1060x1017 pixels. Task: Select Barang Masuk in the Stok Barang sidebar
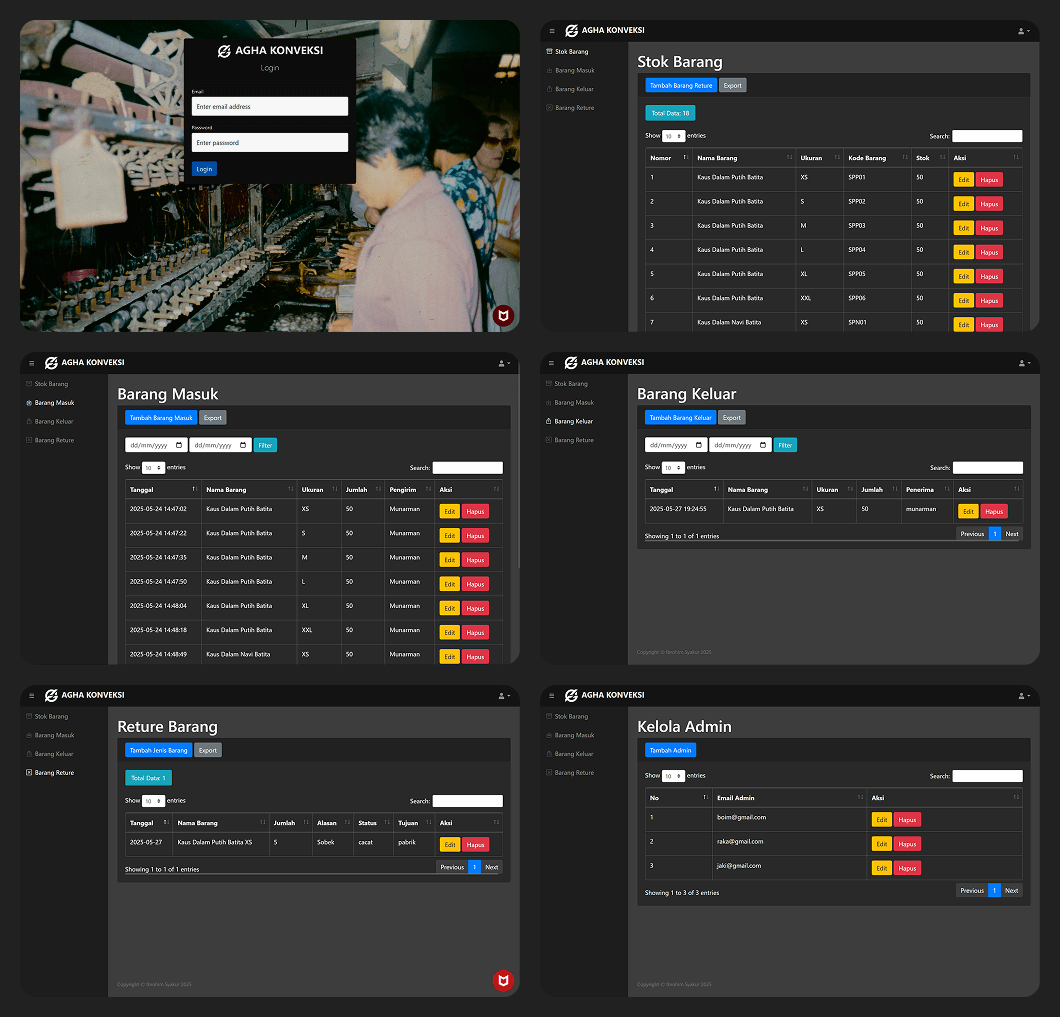coord(575,70)
